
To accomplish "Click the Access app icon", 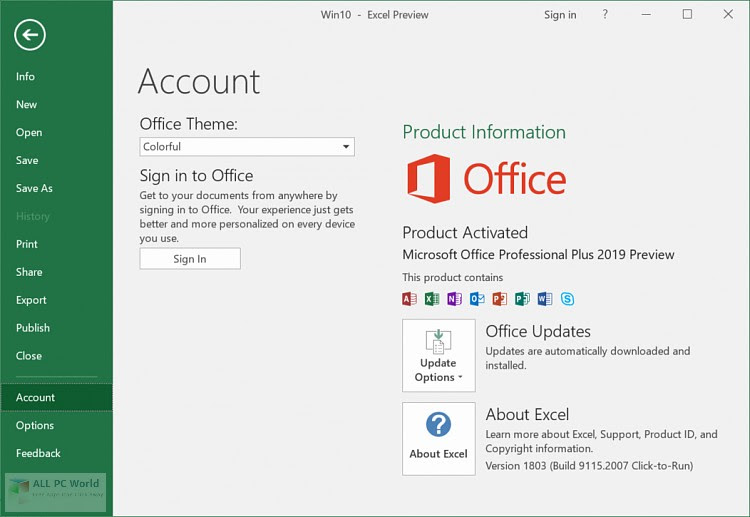I will (x=409, y=299).
